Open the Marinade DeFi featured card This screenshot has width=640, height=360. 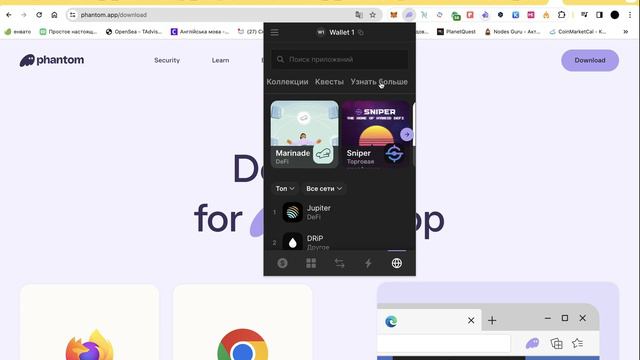(x=304, y=134)
